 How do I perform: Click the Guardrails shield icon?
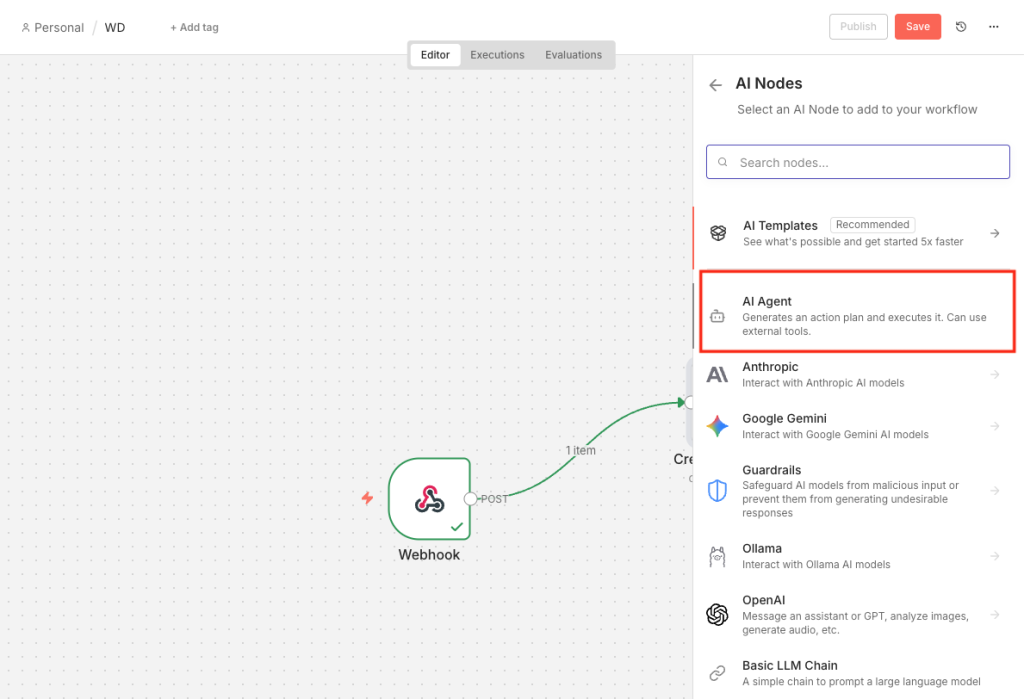pos(717,491)
